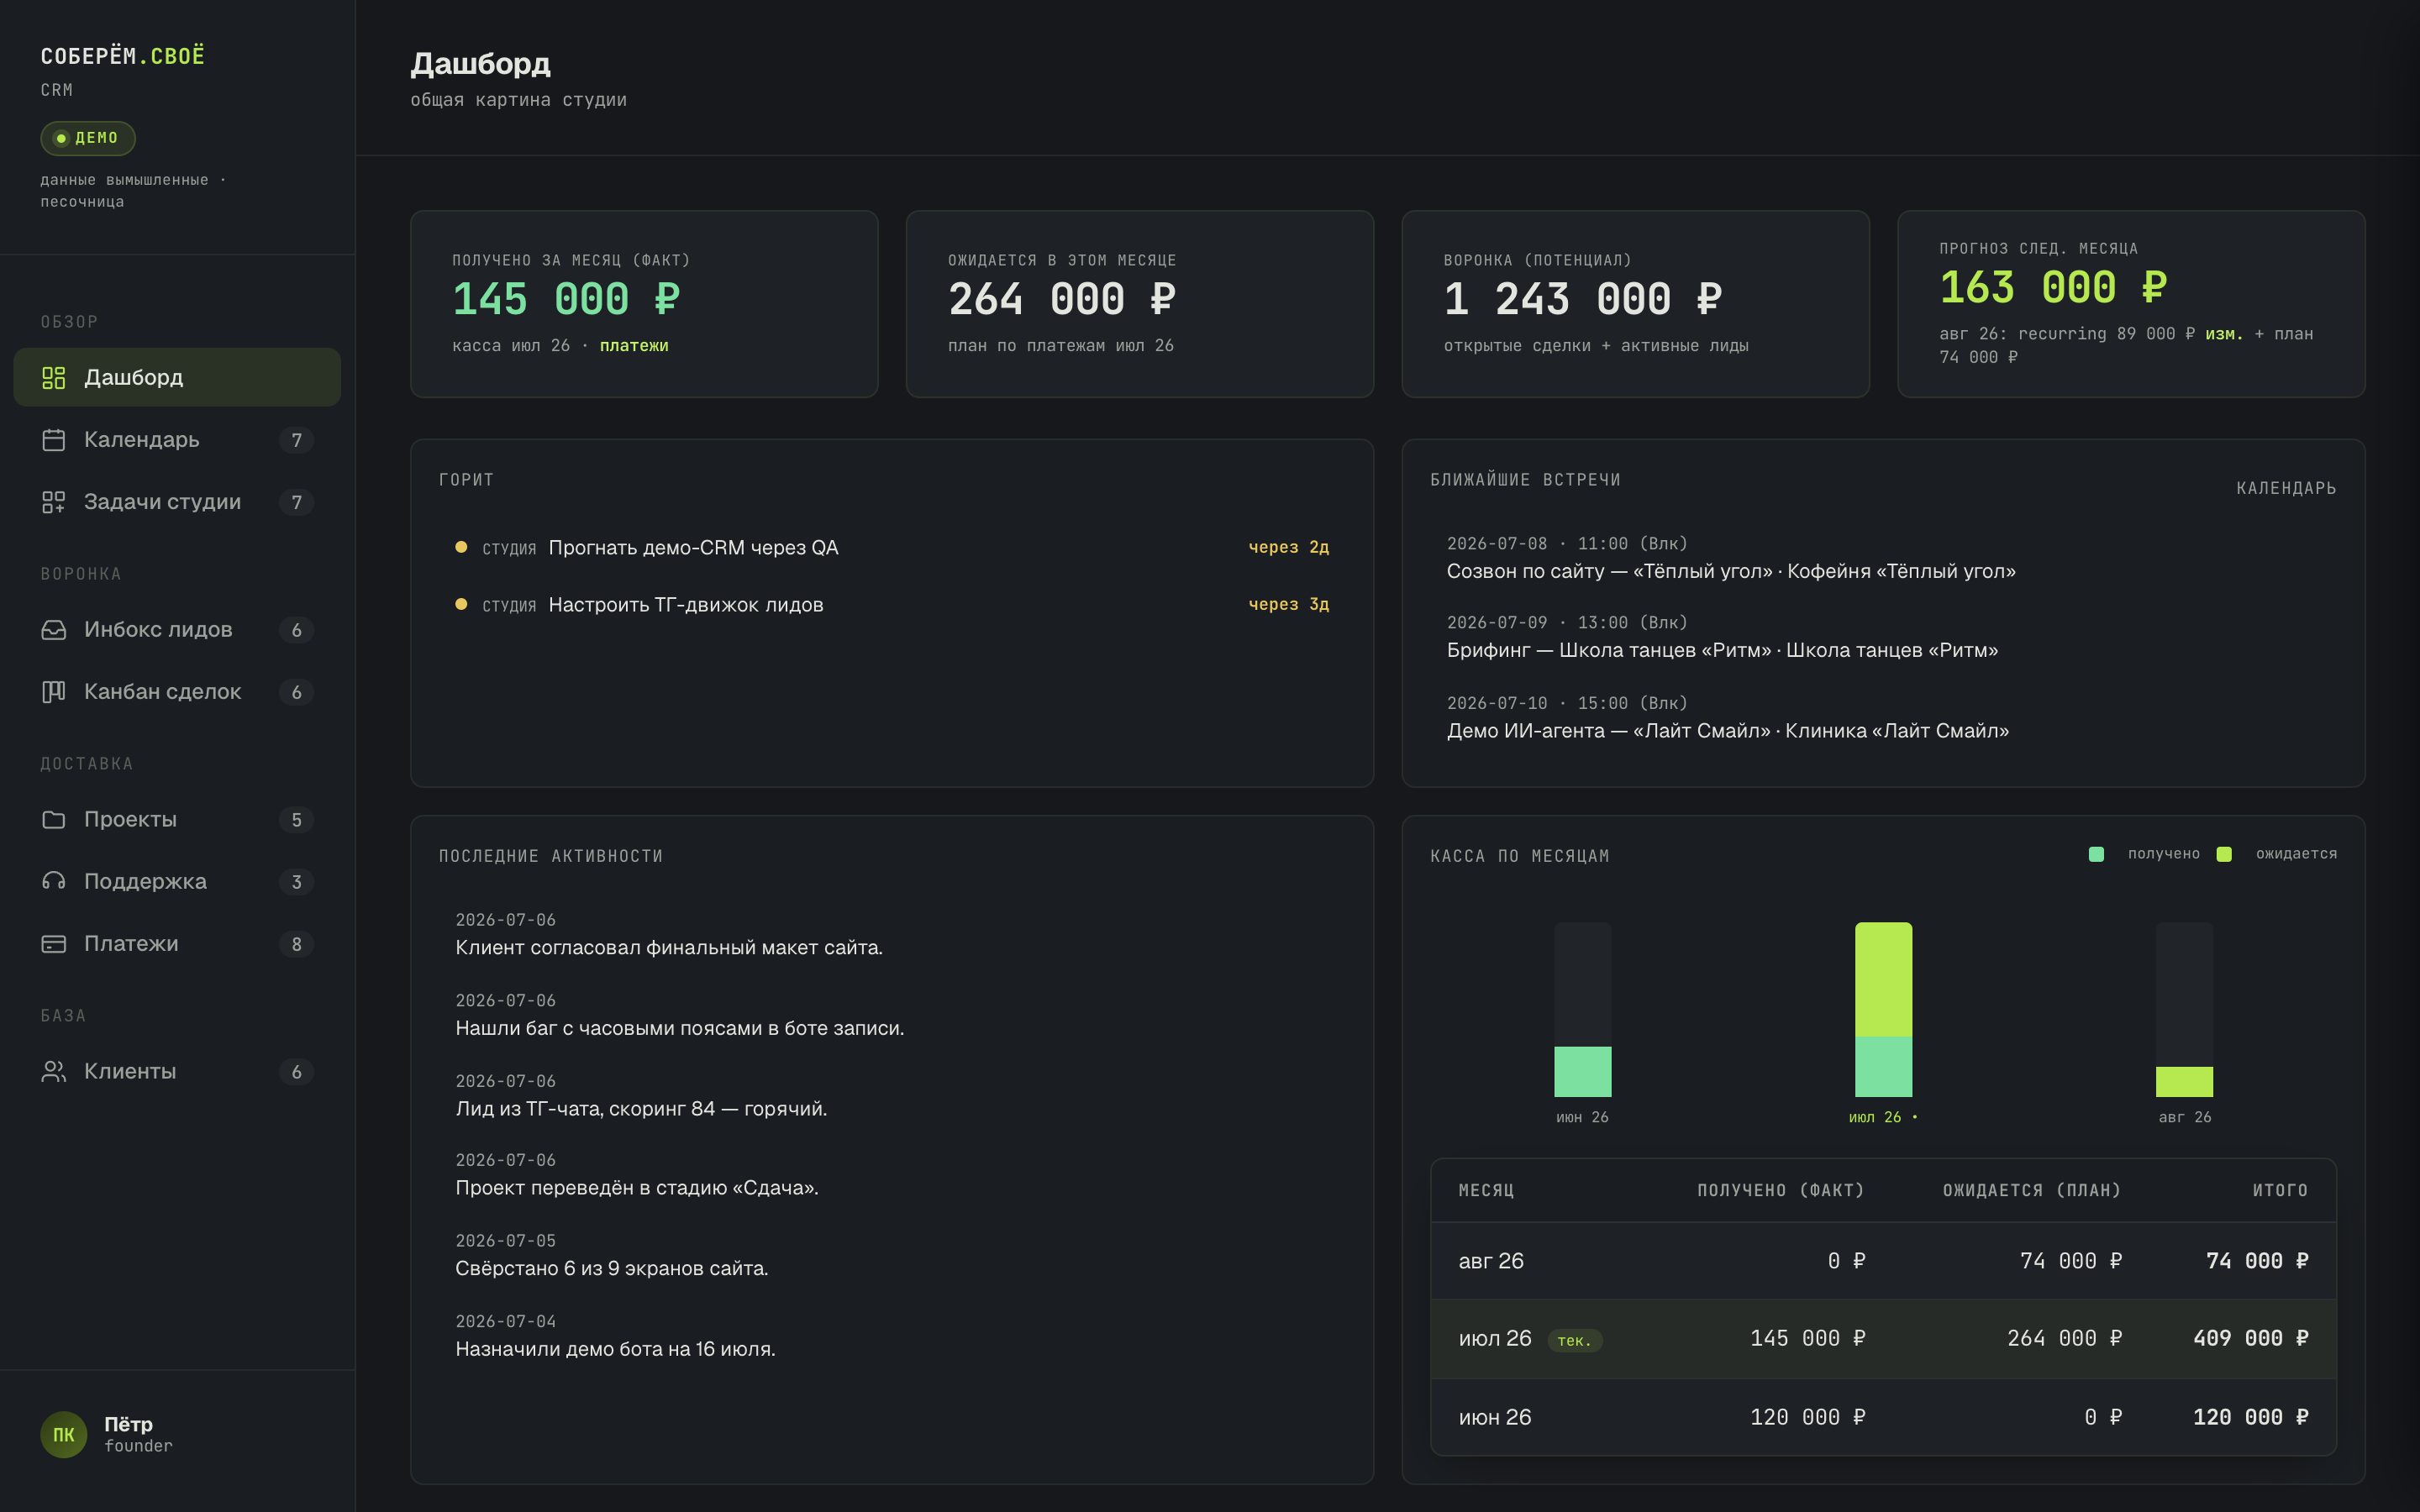Click the Клиенты people icon
The width and height of the screenshot is (2420, 1512).
(54, 1072)
